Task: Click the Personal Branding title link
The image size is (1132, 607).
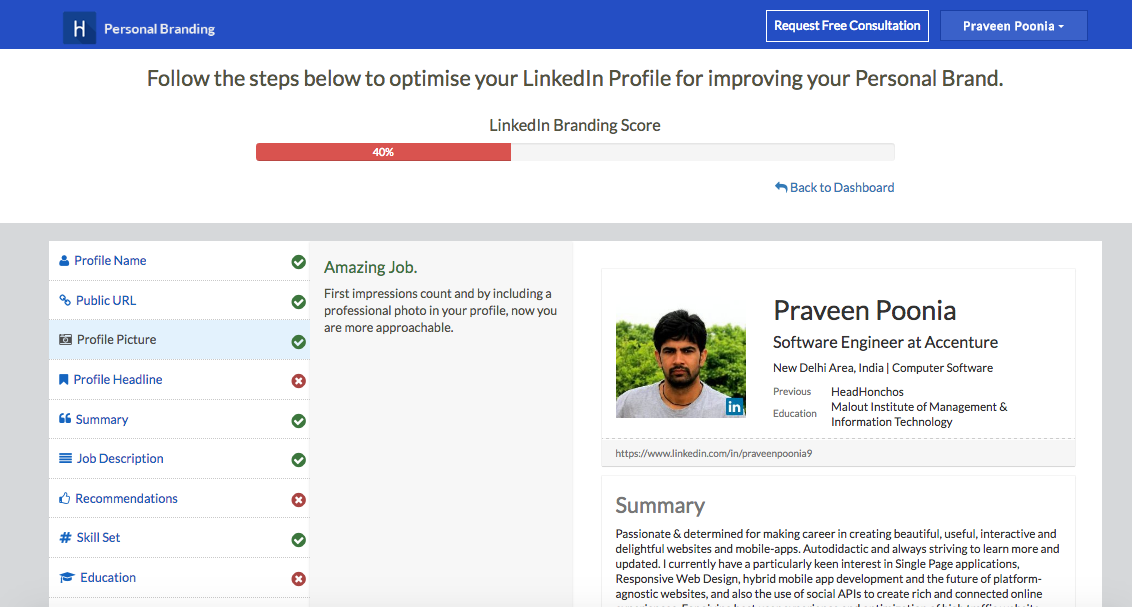Action: click(x=160, y=29)
